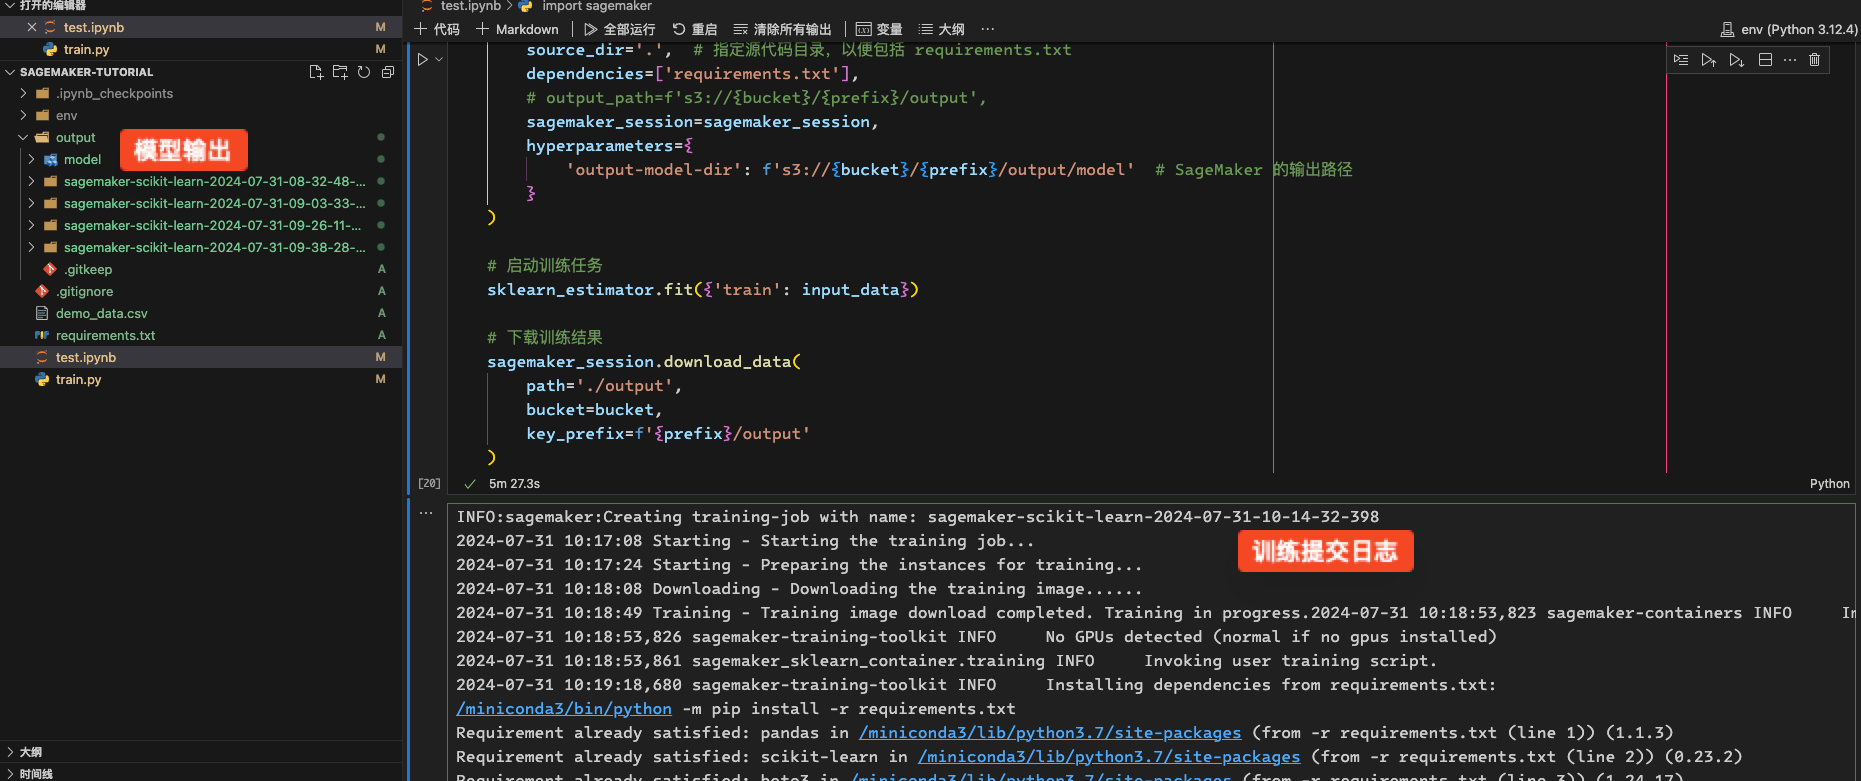Select the env (Python 3.12.4) kernel
The image size is (1861, 781).
coord(1788,29)
